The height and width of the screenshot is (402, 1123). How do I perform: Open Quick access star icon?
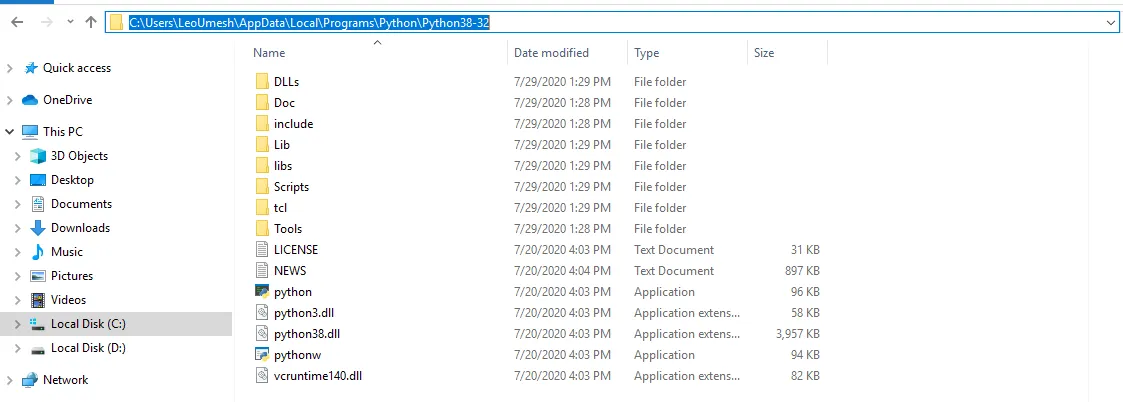[x=30, y=68]
